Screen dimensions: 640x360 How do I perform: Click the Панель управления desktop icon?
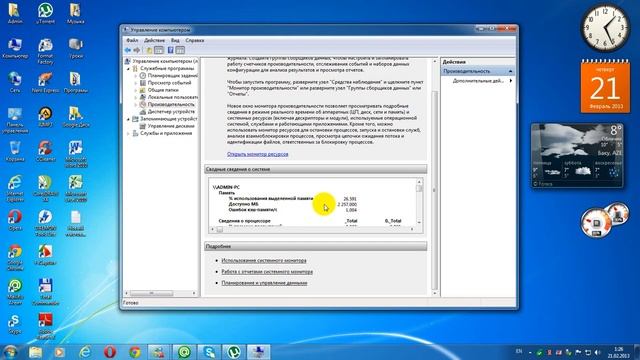point(15,120)
